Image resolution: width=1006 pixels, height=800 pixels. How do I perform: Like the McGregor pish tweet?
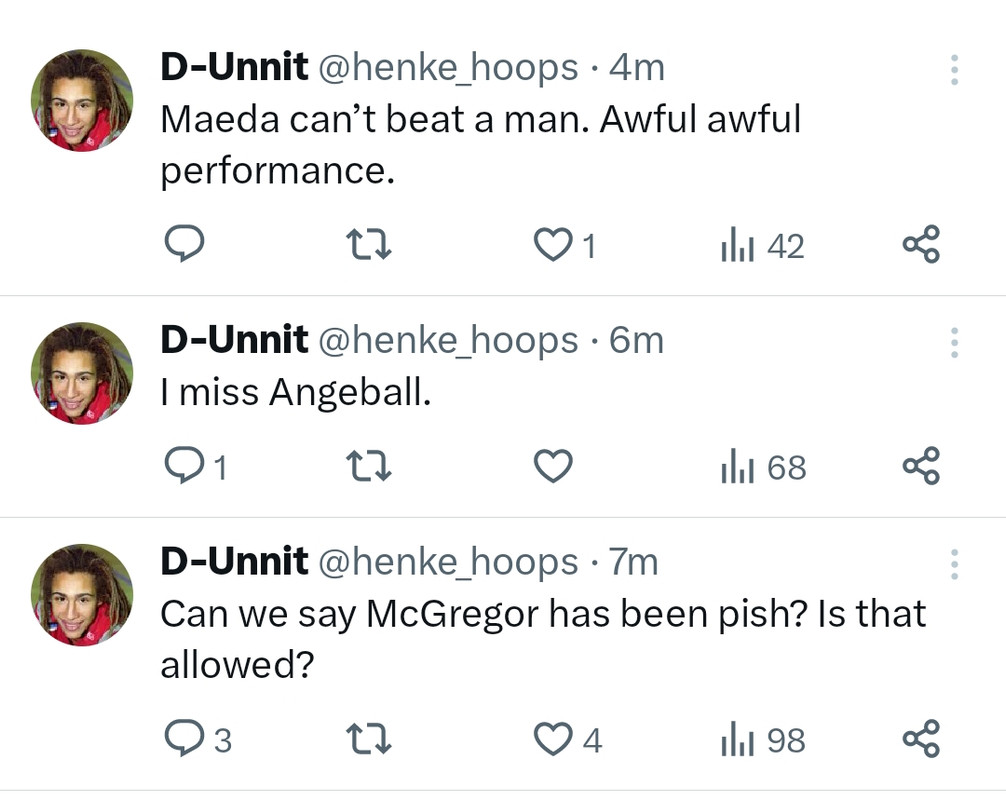(x=552, y=739)
